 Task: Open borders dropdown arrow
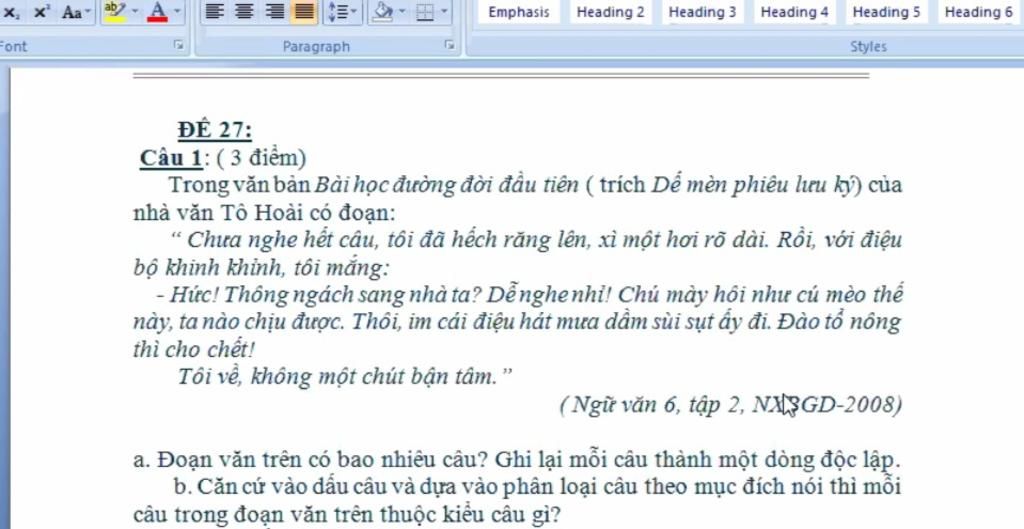pos(445,11)
